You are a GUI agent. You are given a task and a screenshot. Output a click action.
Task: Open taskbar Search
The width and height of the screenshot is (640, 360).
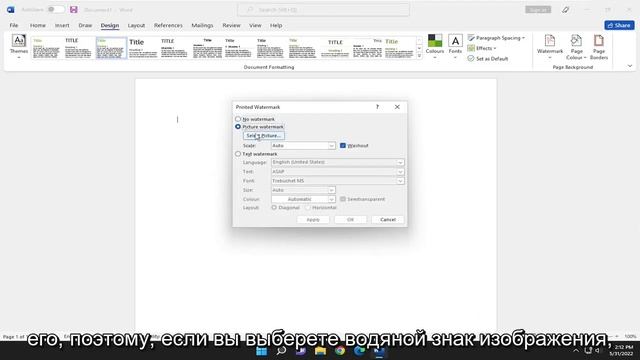pyautogui.click(x=281, y=351)
